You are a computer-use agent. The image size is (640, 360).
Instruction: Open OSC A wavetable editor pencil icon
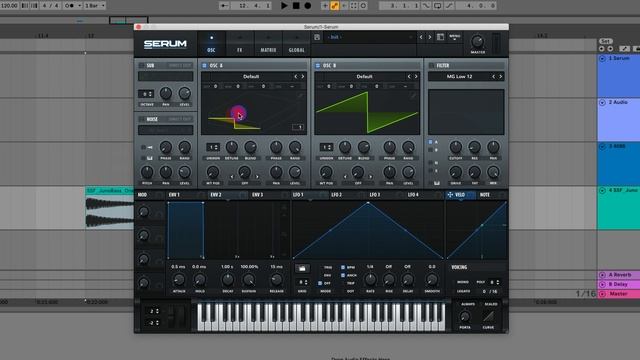tap(300, 96)
